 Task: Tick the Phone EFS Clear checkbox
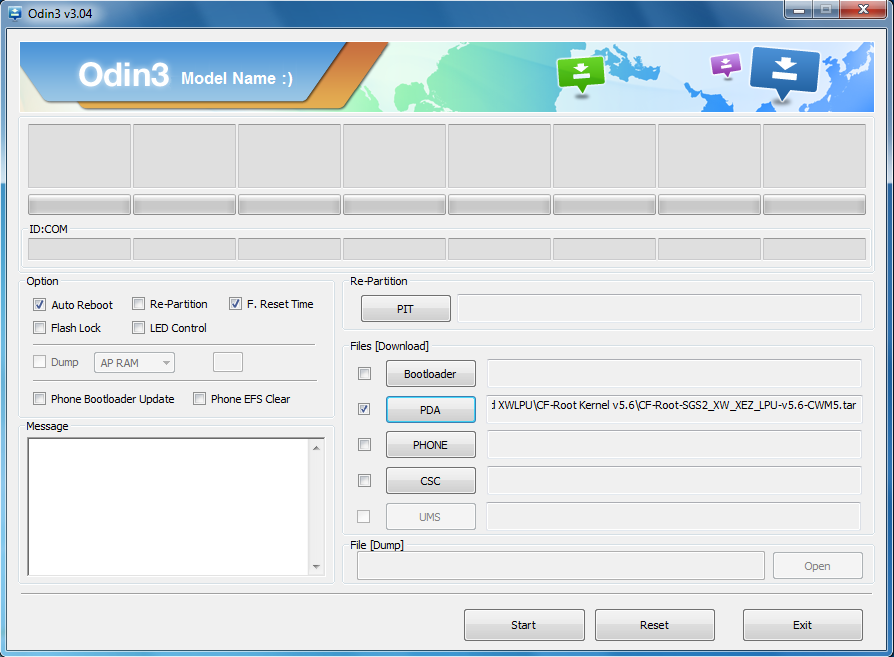click(199, 399)
